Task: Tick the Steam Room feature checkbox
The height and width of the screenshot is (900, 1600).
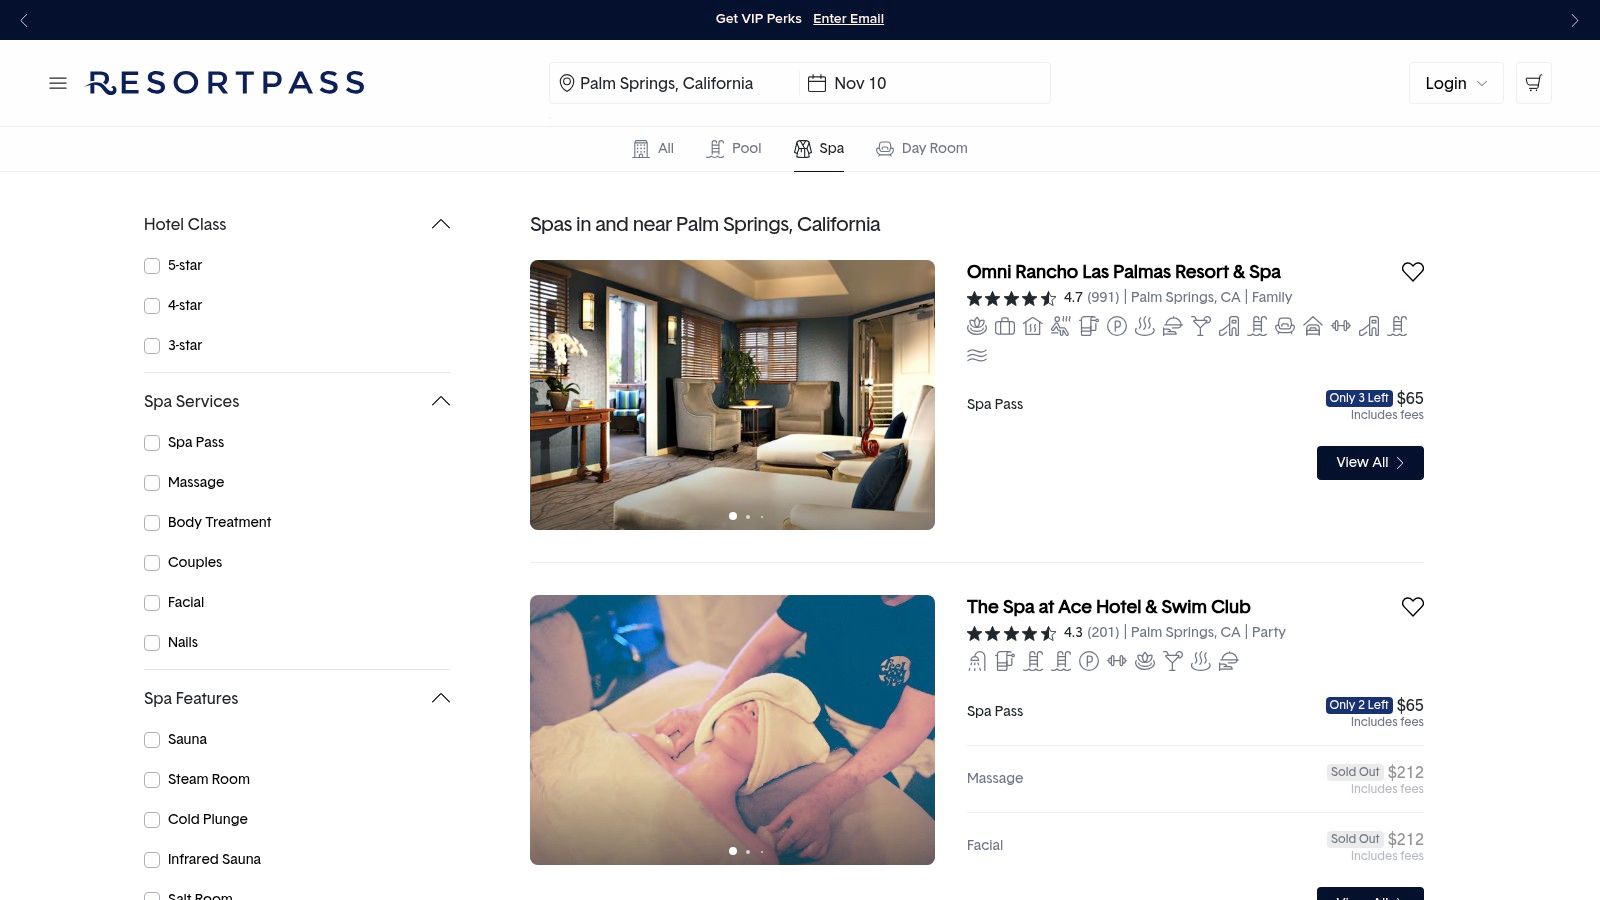Action: 152,780
